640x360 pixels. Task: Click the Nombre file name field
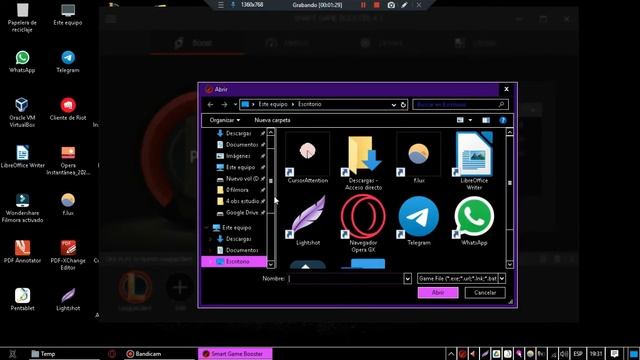pos(345,278)
